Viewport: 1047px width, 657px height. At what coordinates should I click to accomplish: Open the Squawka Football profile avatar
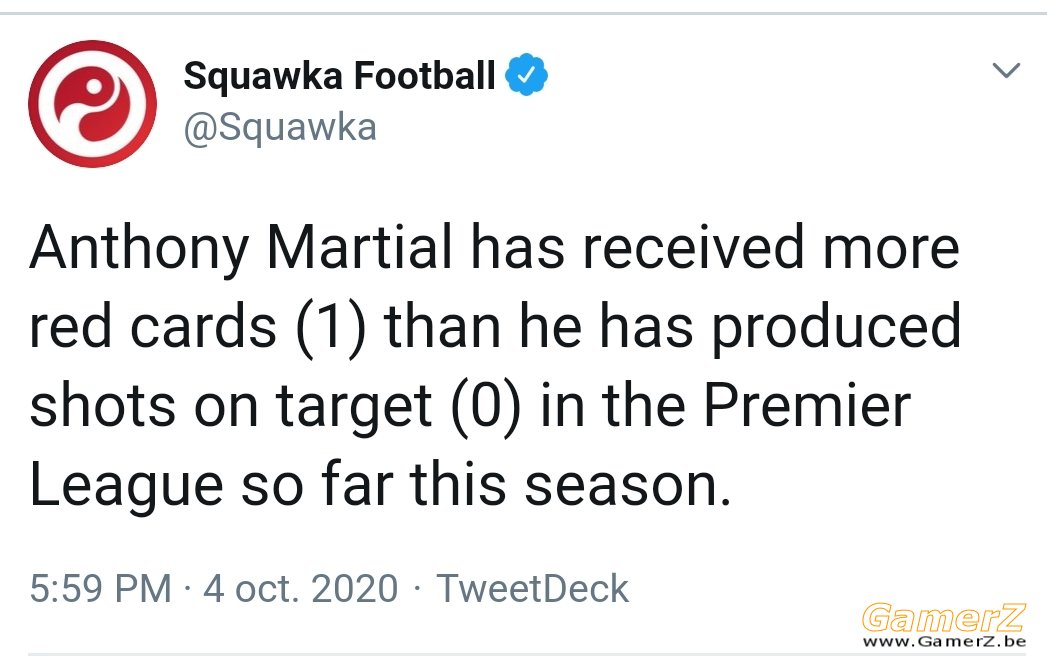tap(93, 103)
